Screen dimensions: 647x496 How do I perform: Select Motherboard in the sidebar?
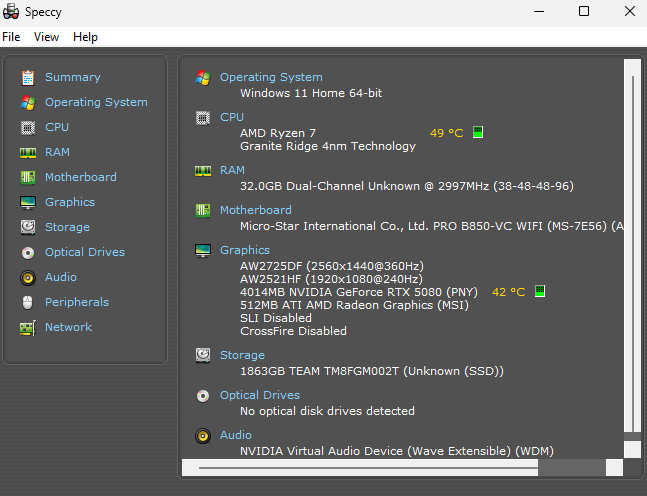(x=81, y=177)
